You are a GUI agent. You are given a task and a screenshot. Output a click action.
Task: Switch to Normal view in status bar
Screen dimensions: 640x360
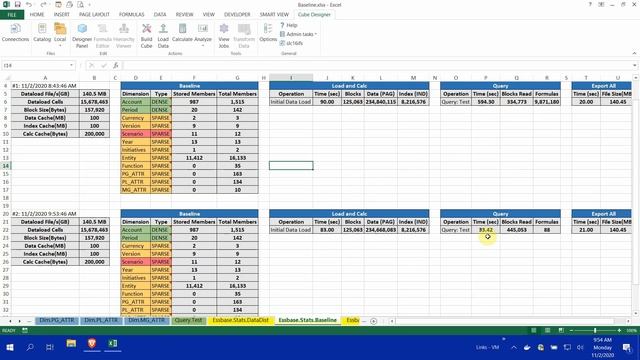(533, 330)
